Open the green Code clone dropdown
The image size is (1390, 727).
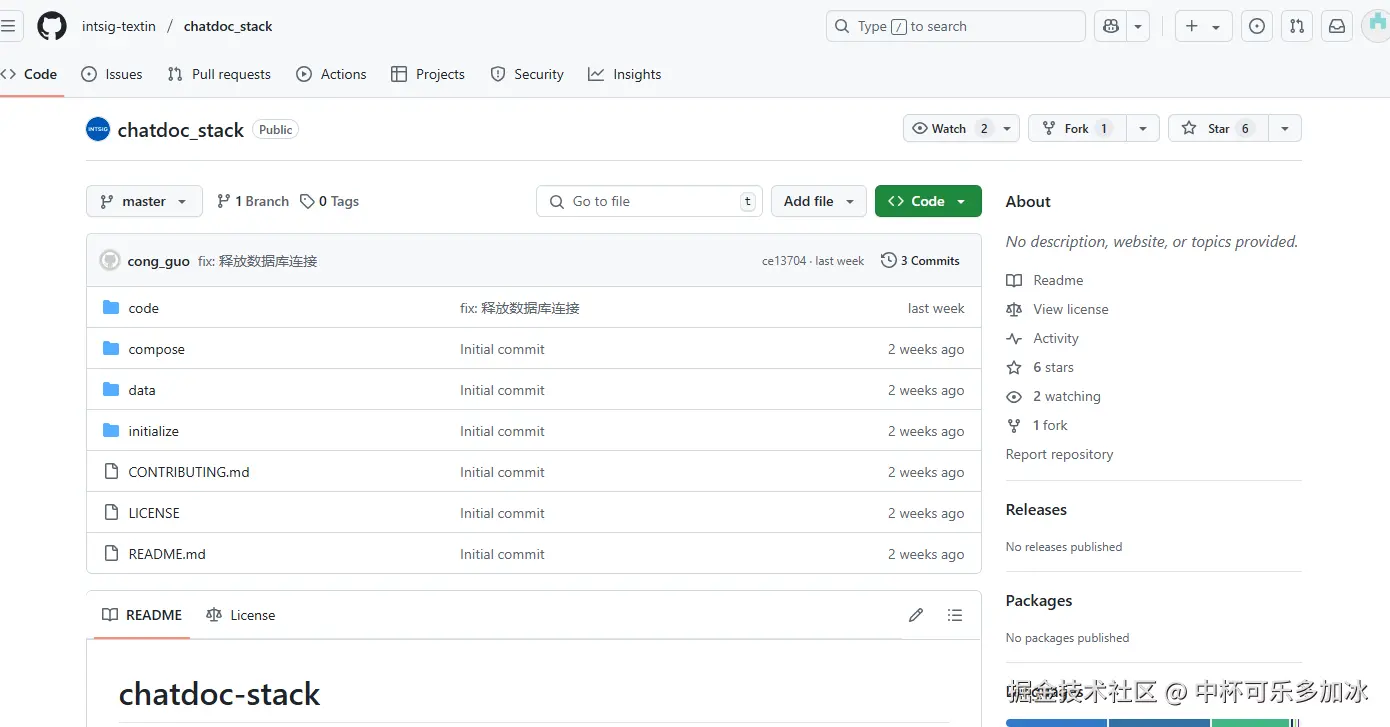tap(928, 201)
